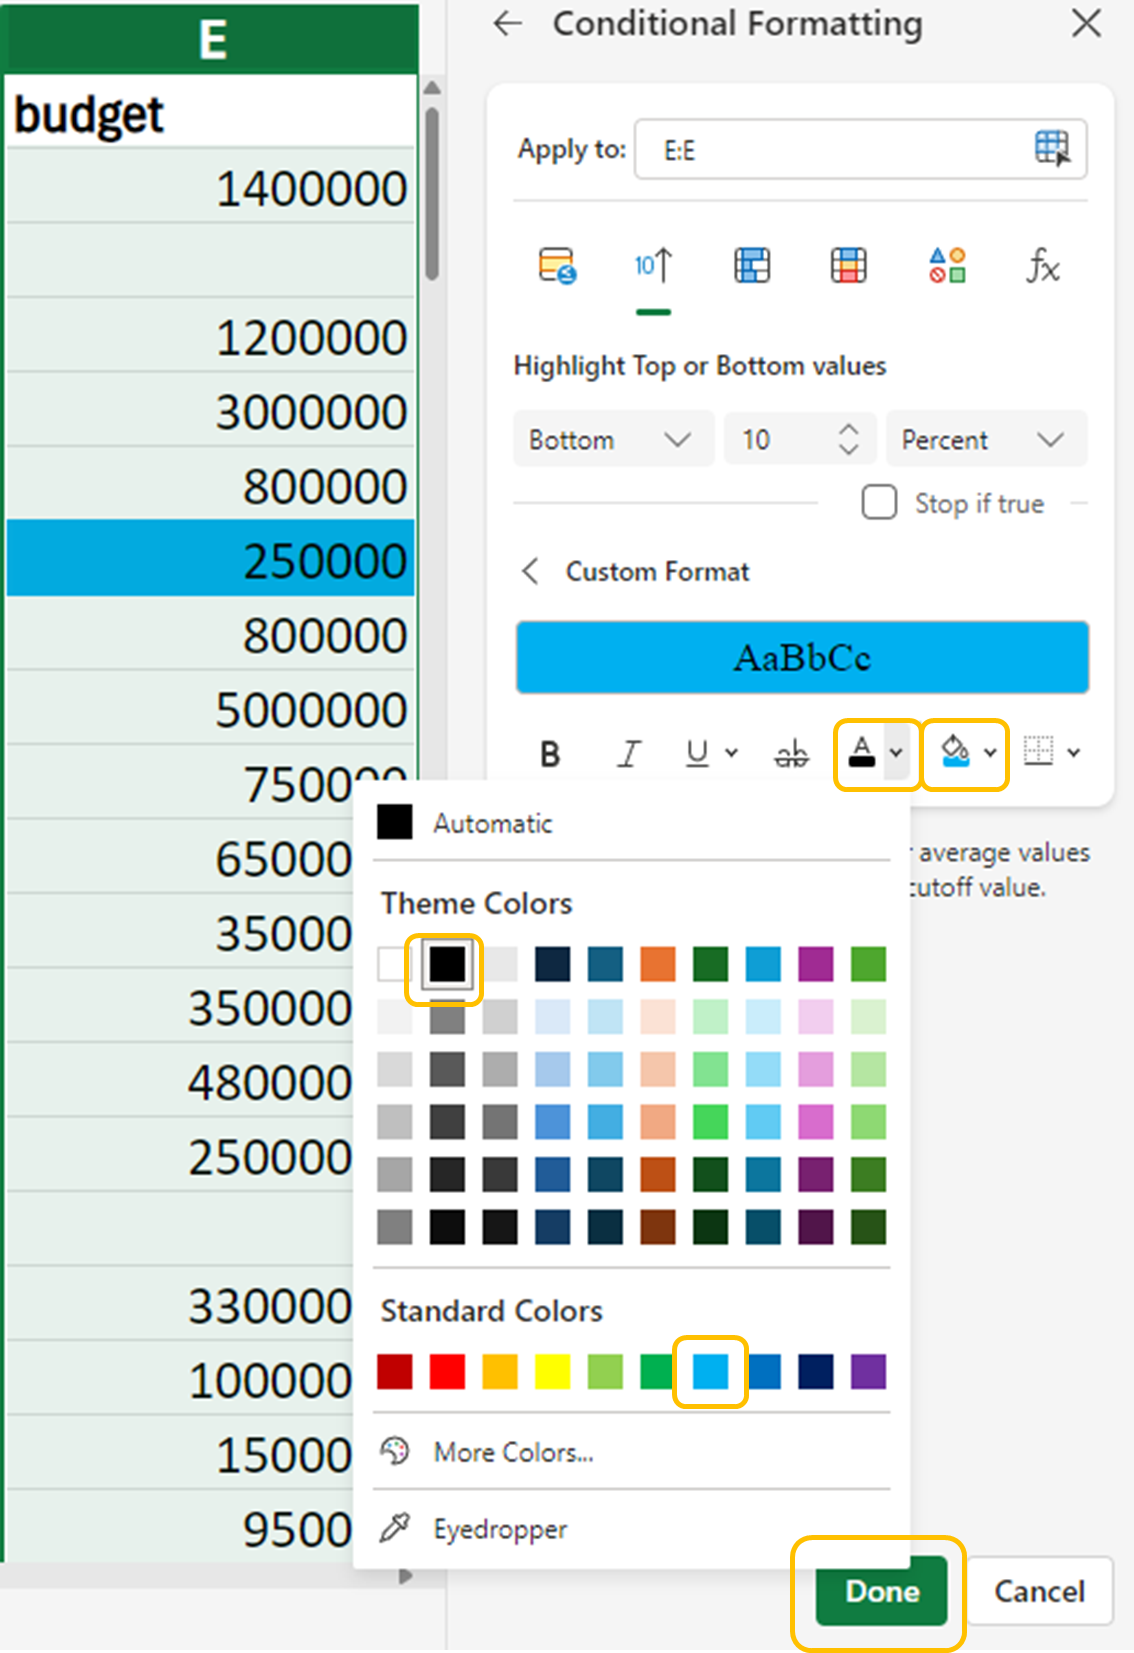Open the Bottom/Top dropdown
The width and height of the screenshot is (1134, 1653).
point(612,440)
